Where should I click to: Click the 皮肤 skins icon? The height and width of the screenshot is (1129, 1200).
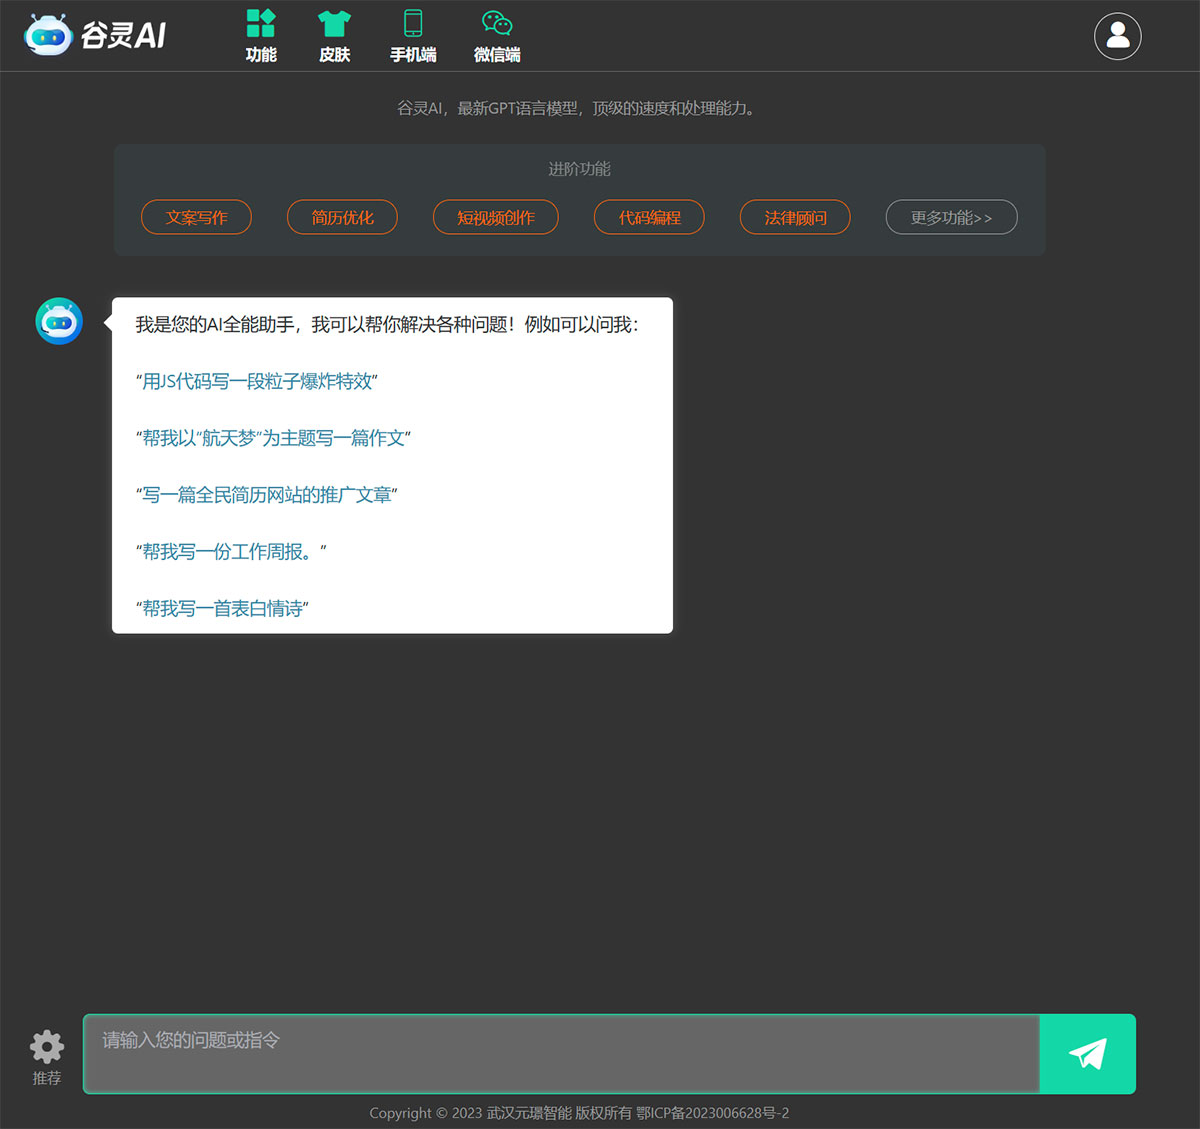tap(334, 35)
